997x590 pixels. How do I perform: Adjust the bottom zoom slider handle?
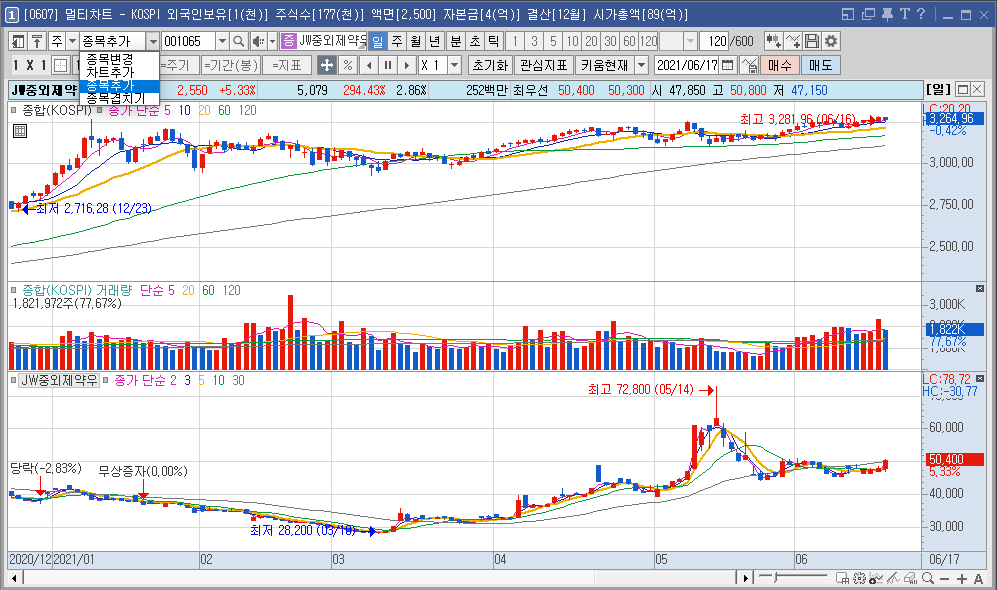tap(776, 577)
